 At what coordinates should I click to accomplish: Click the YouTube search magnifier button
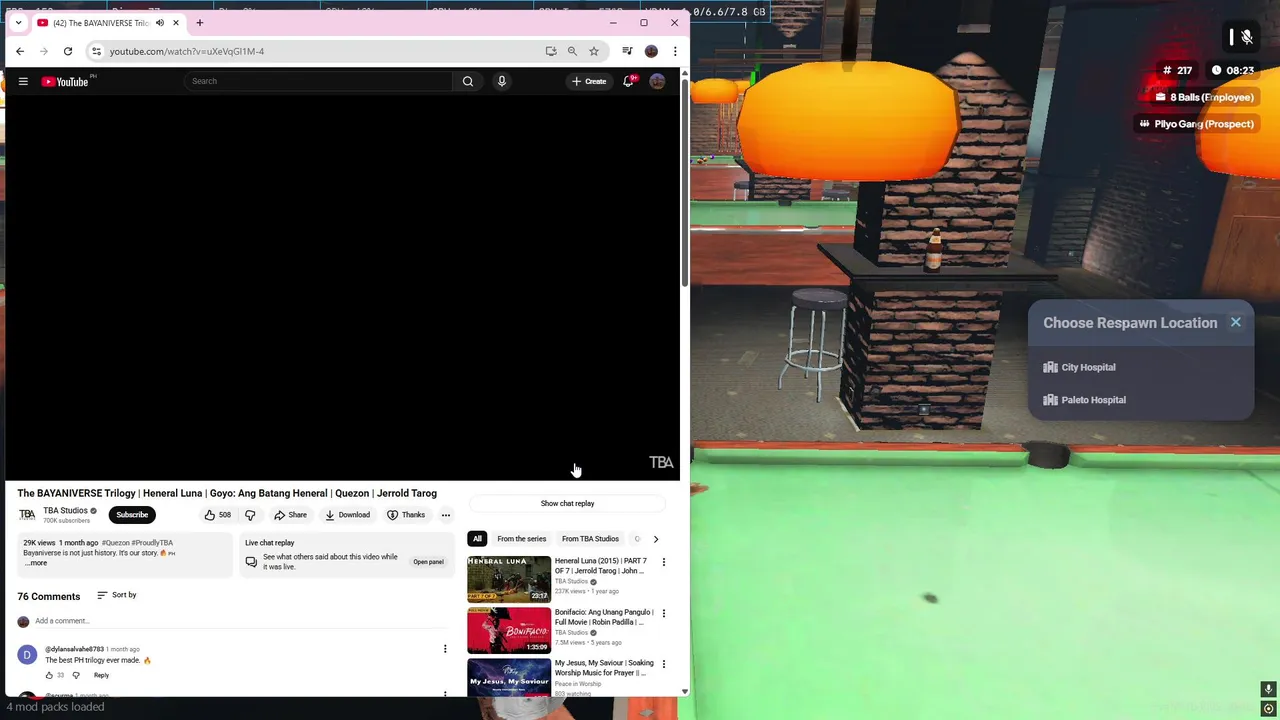(467, 81)
